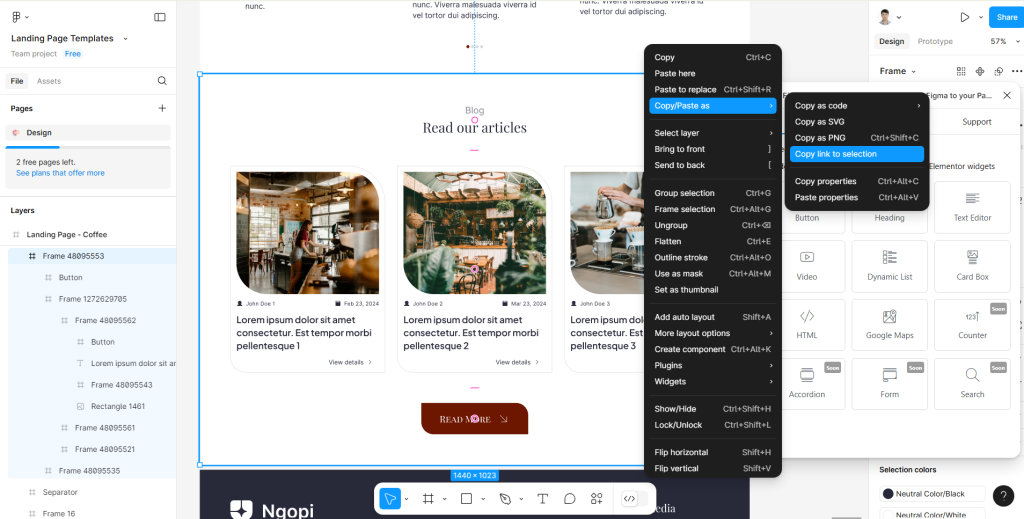Click the first blog article photo
1024x519 pixels.
tap(308, 233)
